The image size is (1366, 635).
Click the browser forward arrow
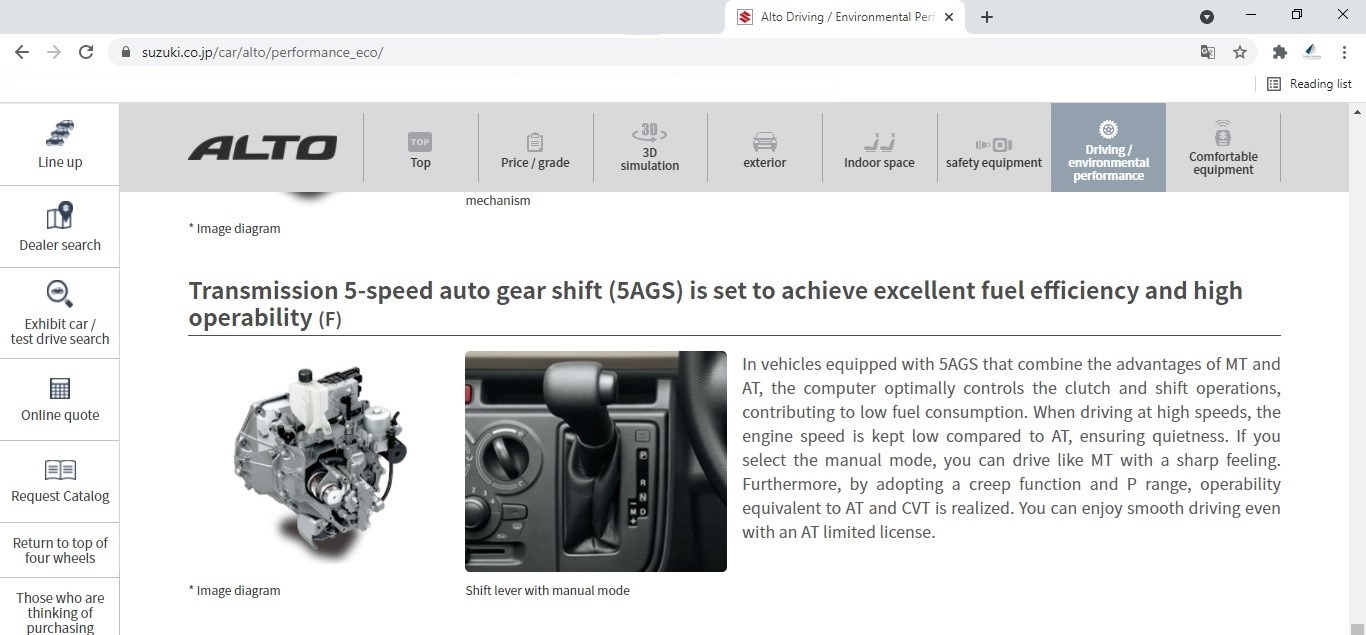54,52
